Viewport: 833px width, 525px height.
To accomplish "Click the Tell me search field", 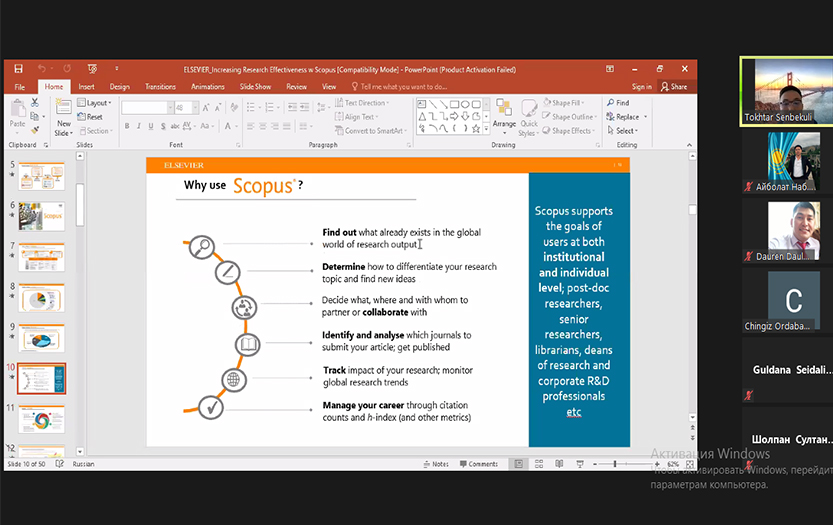I will [x=399, y=87].
